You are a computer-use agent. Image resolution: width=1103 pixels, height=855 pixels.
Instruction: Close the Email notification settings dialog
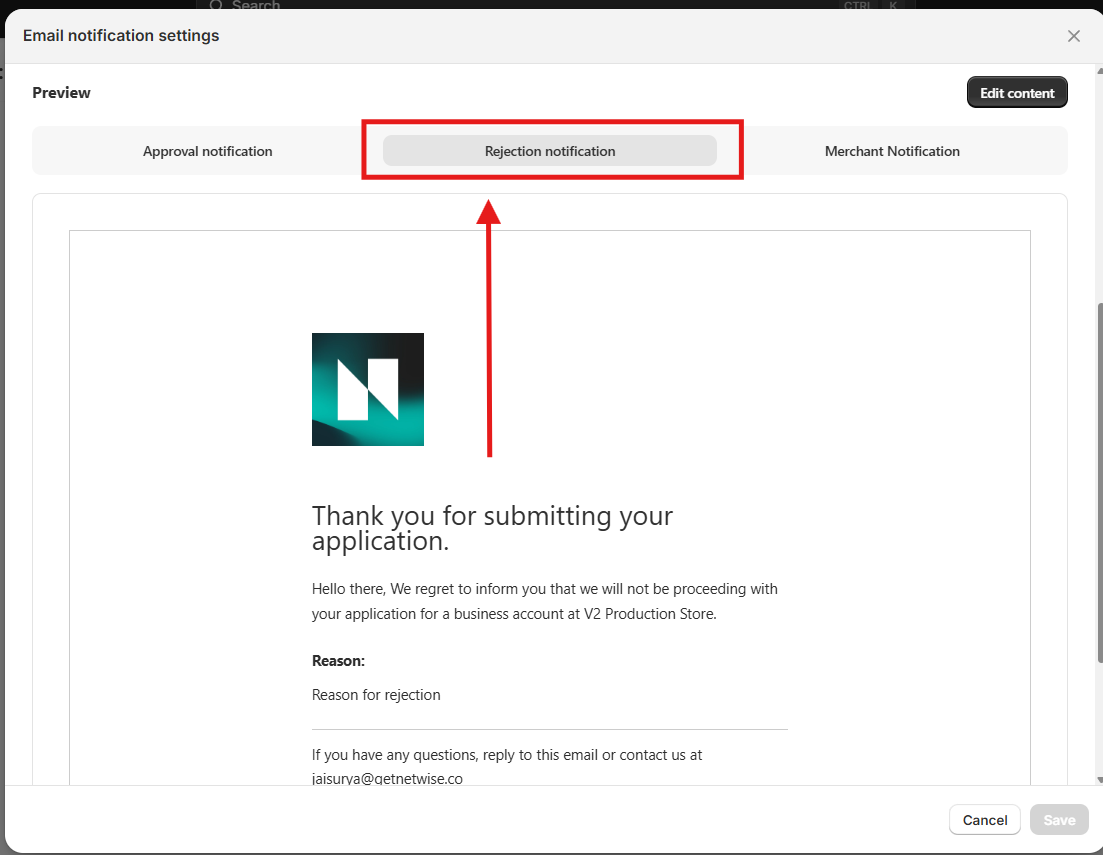point(1073,36)
